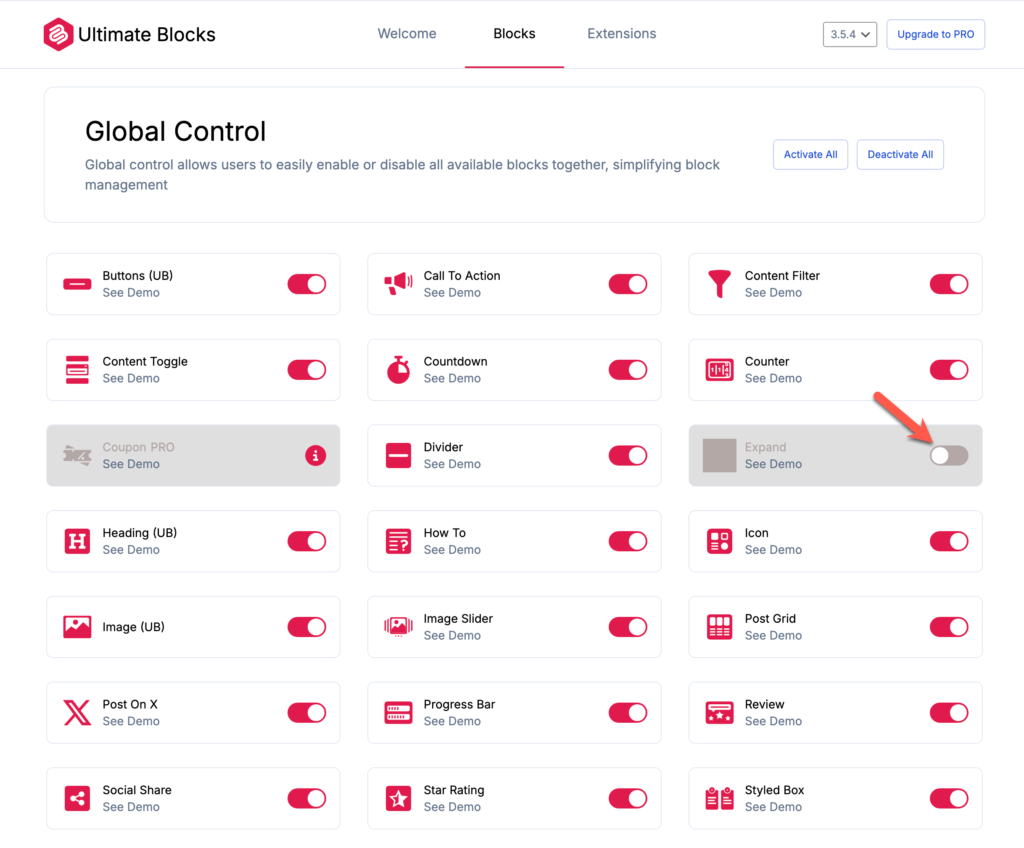The width and height of the screenshot is (1024, 848).
Task: Click the Social Share block icon
Action: coord(77,799)
